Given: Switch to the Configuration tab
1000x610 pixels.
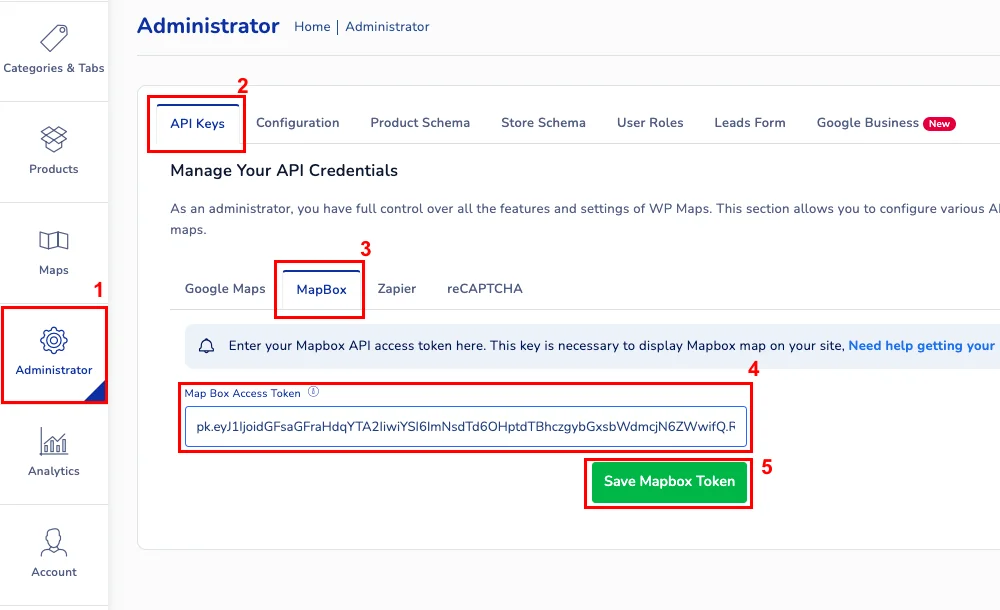Looking at the screenshot, I should (x=297, y=123).
